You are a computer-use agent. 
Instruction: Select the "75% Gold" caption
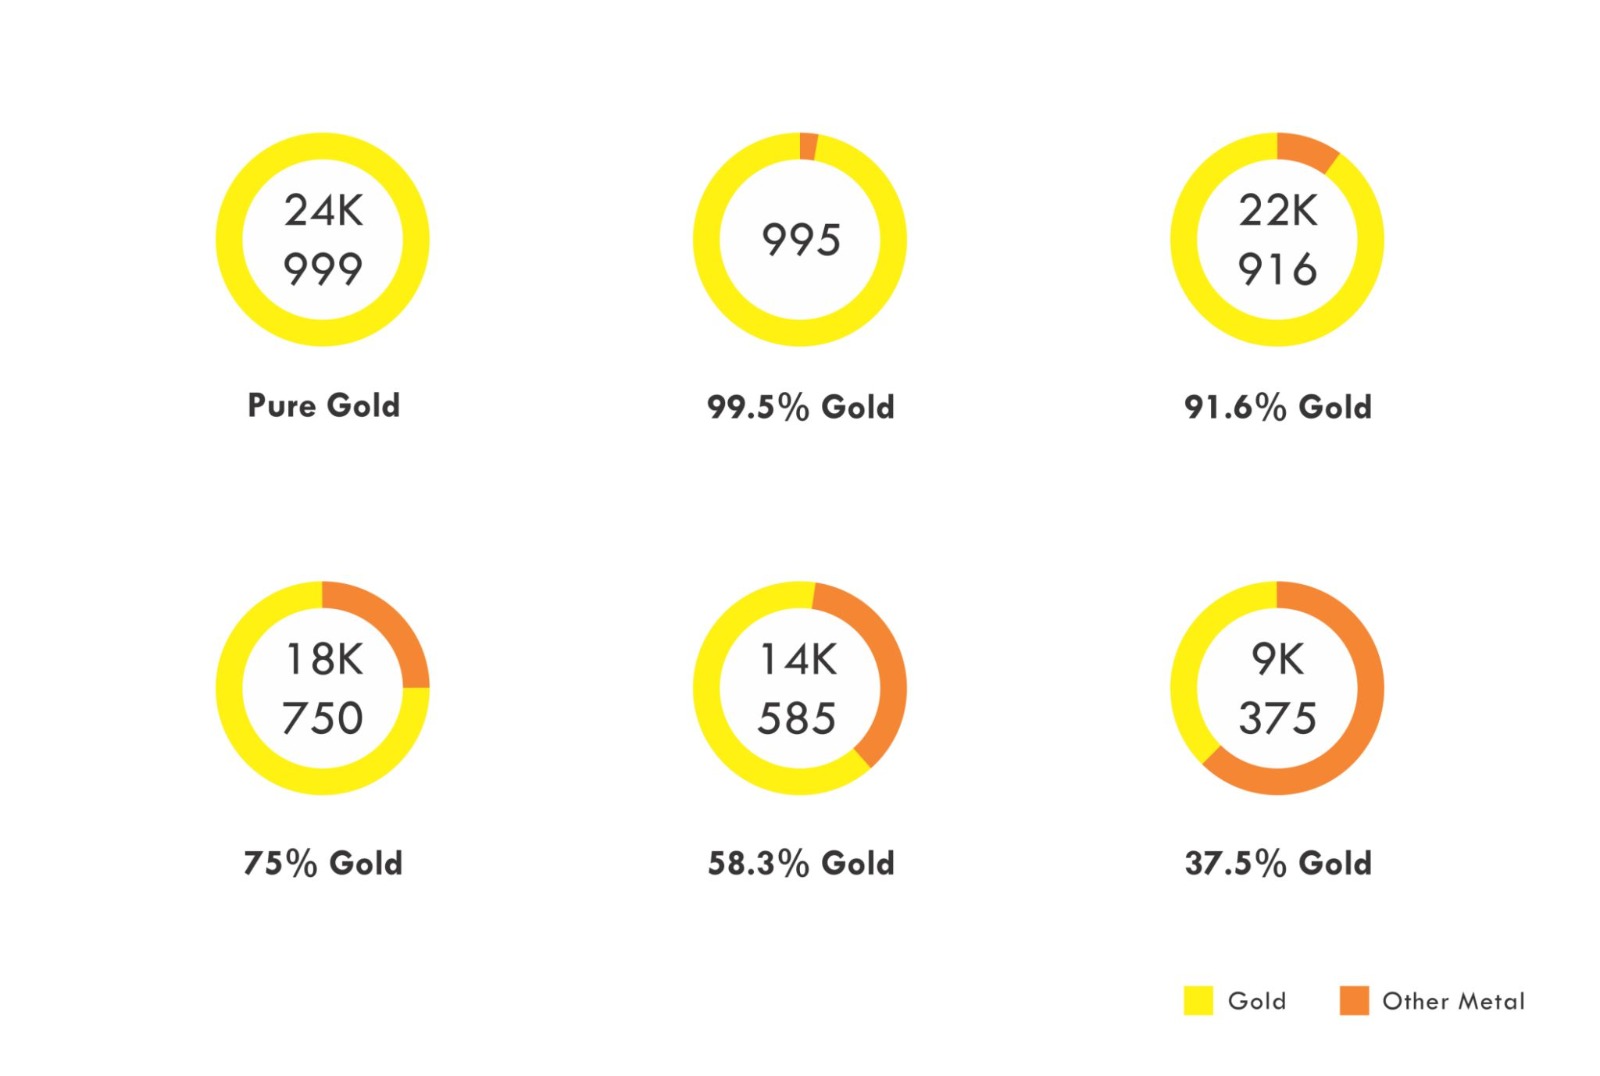pyautogui.click(x=322, y=863)
